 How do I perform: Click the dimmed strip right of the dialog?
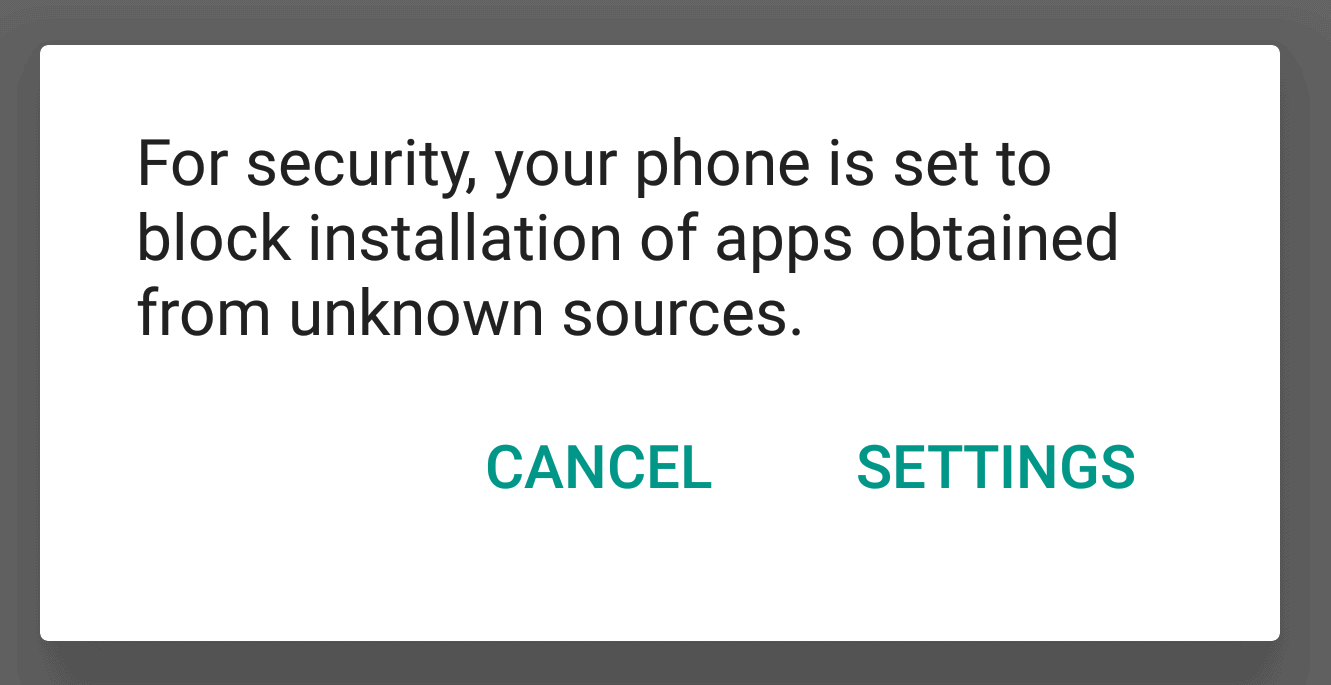pyautogui.click(x=1306, y=342)
